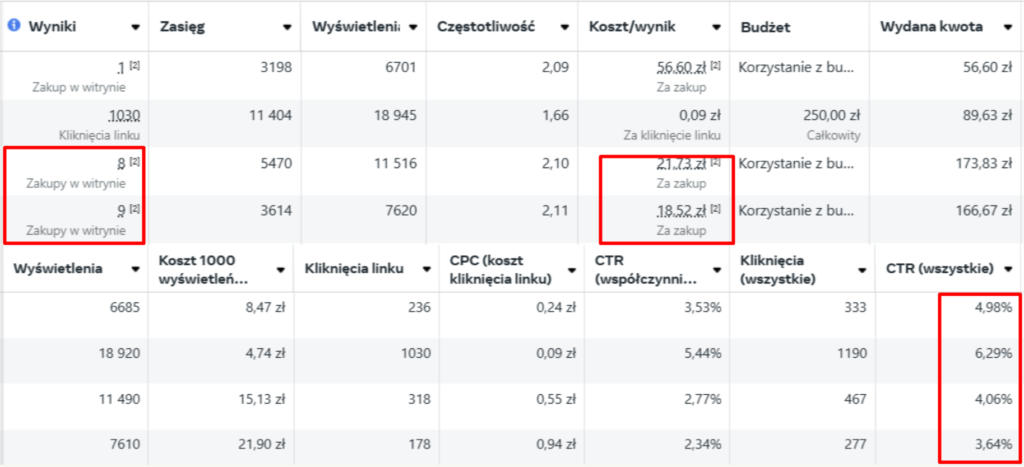Viewport: 1024px width, 467px height.
Task: Click the 21,73 zł cost per purchase
Action: (682, 163)
